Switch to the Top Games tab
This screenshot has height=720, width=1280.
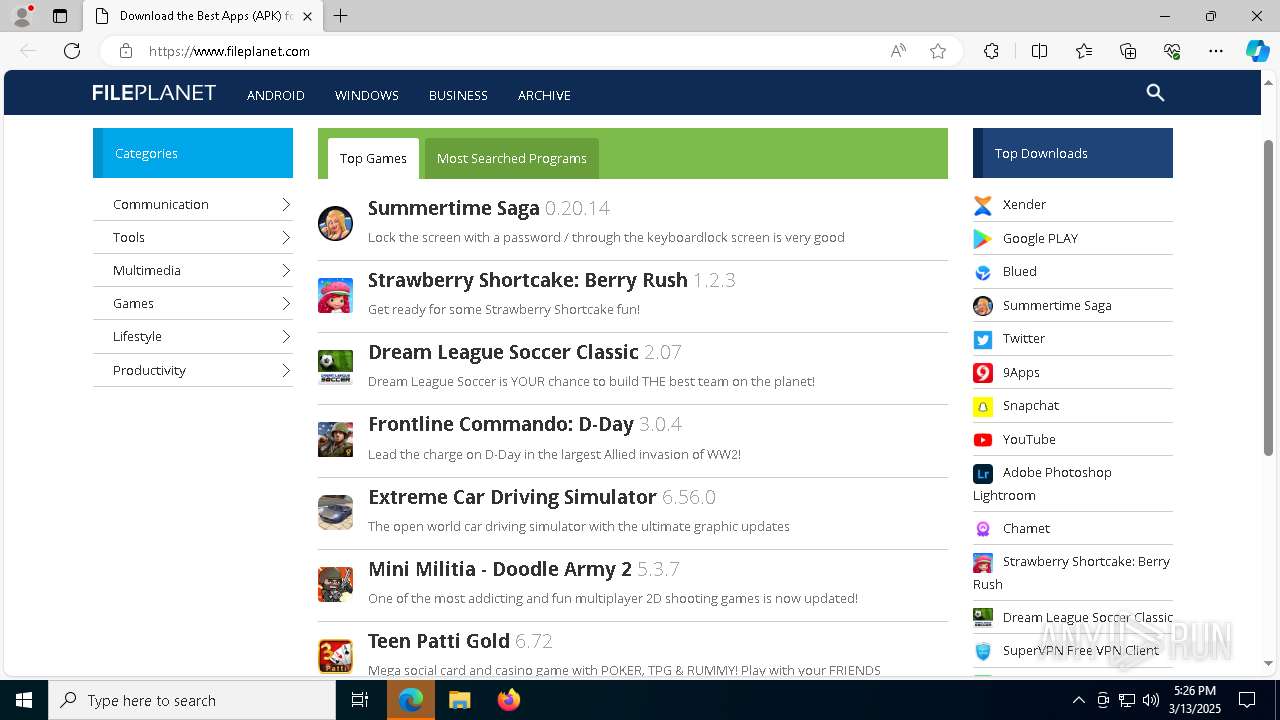pos(373,158)
